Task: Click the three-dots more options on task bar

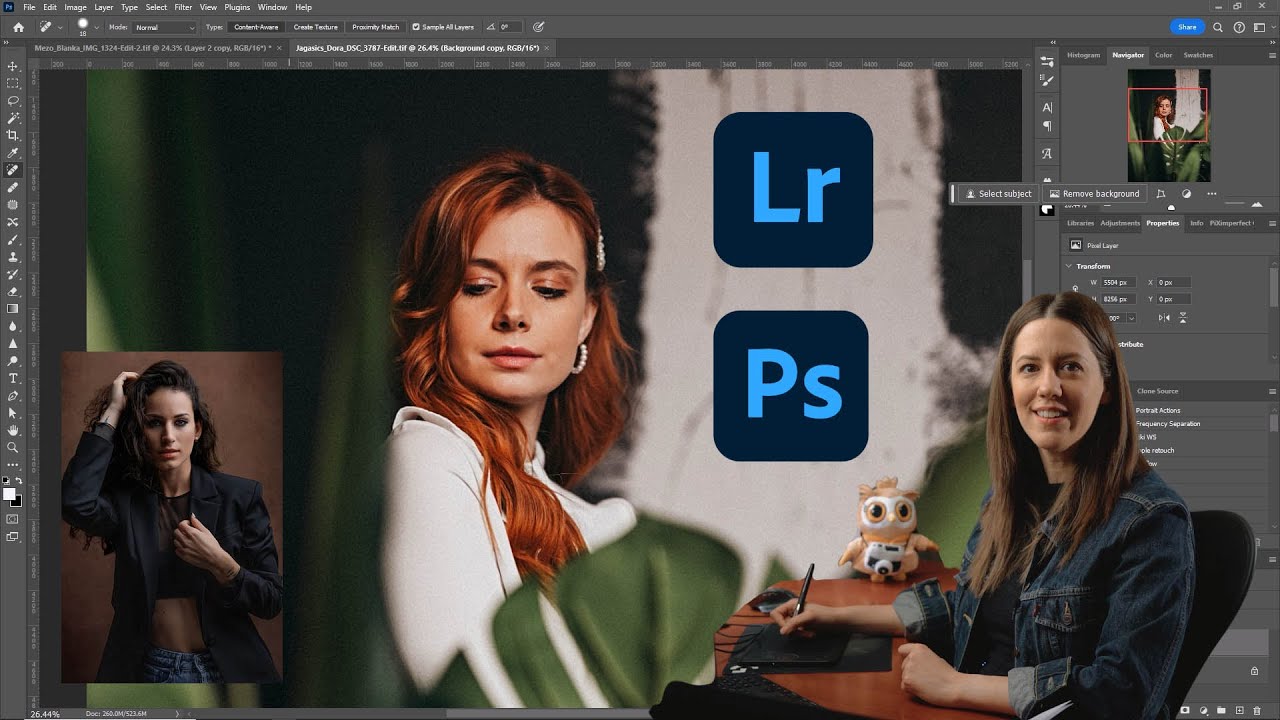Action: pos(1212,194)
